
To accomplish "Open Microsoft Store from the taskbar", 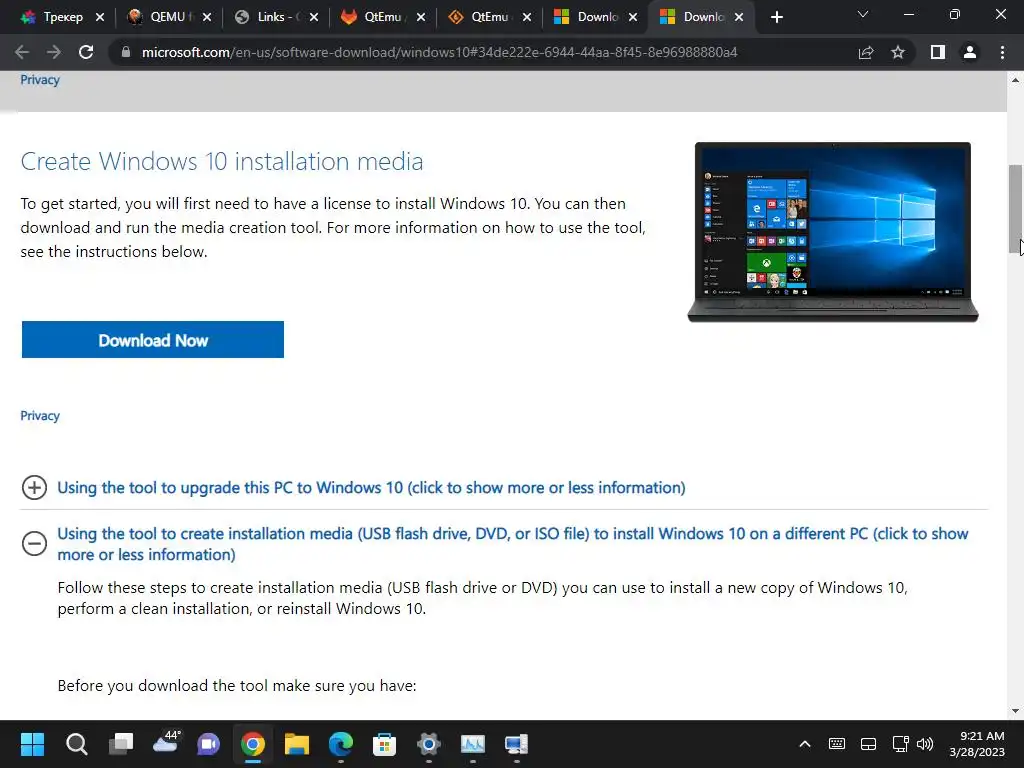I will point(385,744).
